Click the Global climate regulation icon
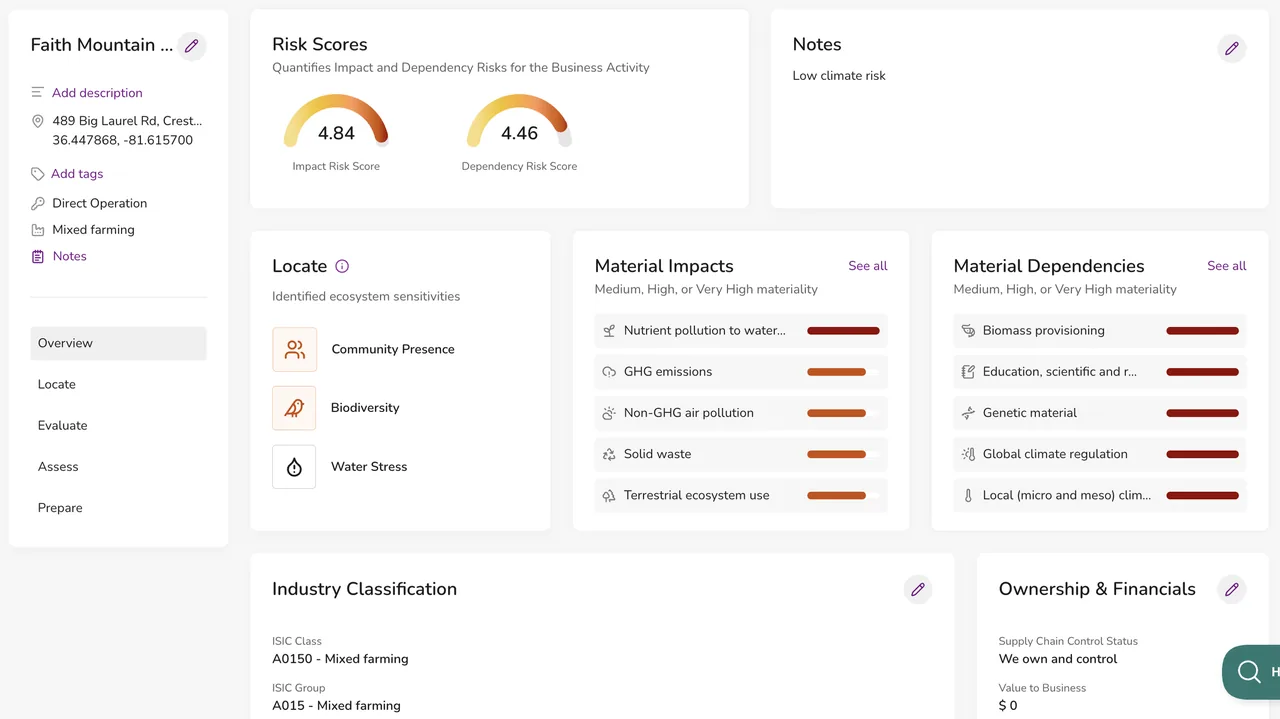The height and width of the screenshot is (719, 1280). [x=968, y=454]
